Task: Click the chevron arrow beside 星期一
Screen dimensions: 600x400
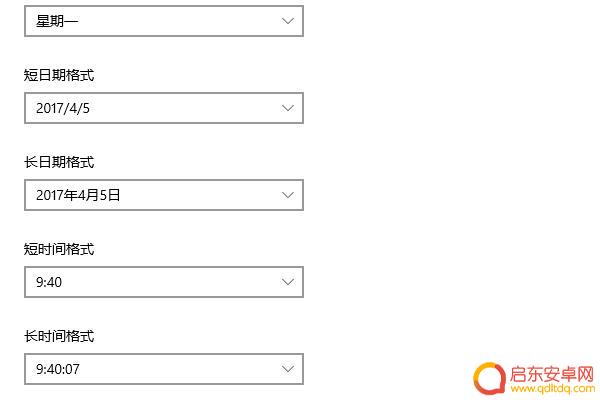Action: [288, 21]
